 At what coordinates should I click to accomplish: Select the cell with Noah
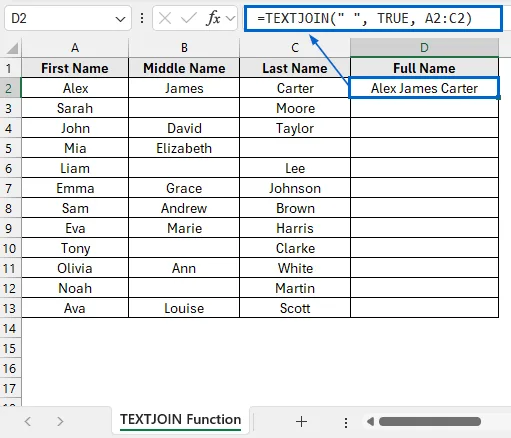75,288
